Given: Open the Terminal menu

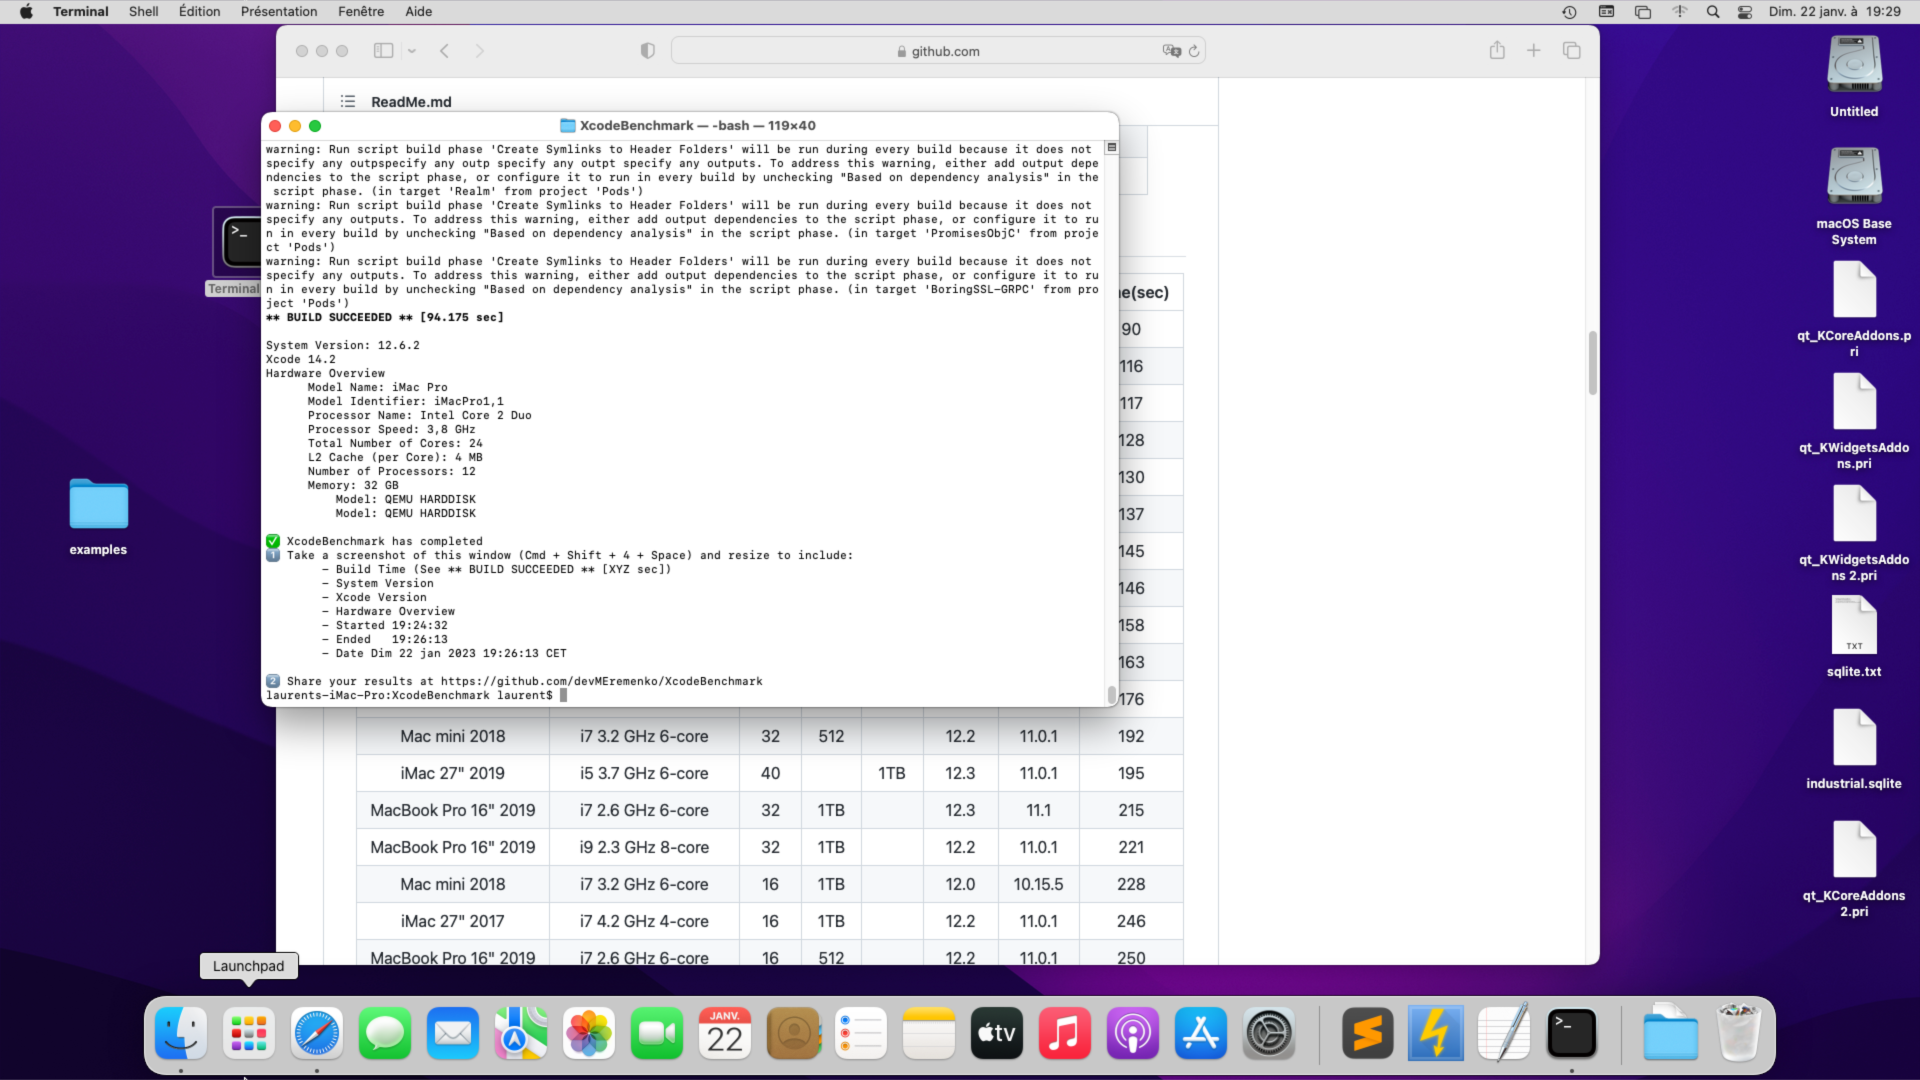Looking at the screenshot, I should click(81, 12).
